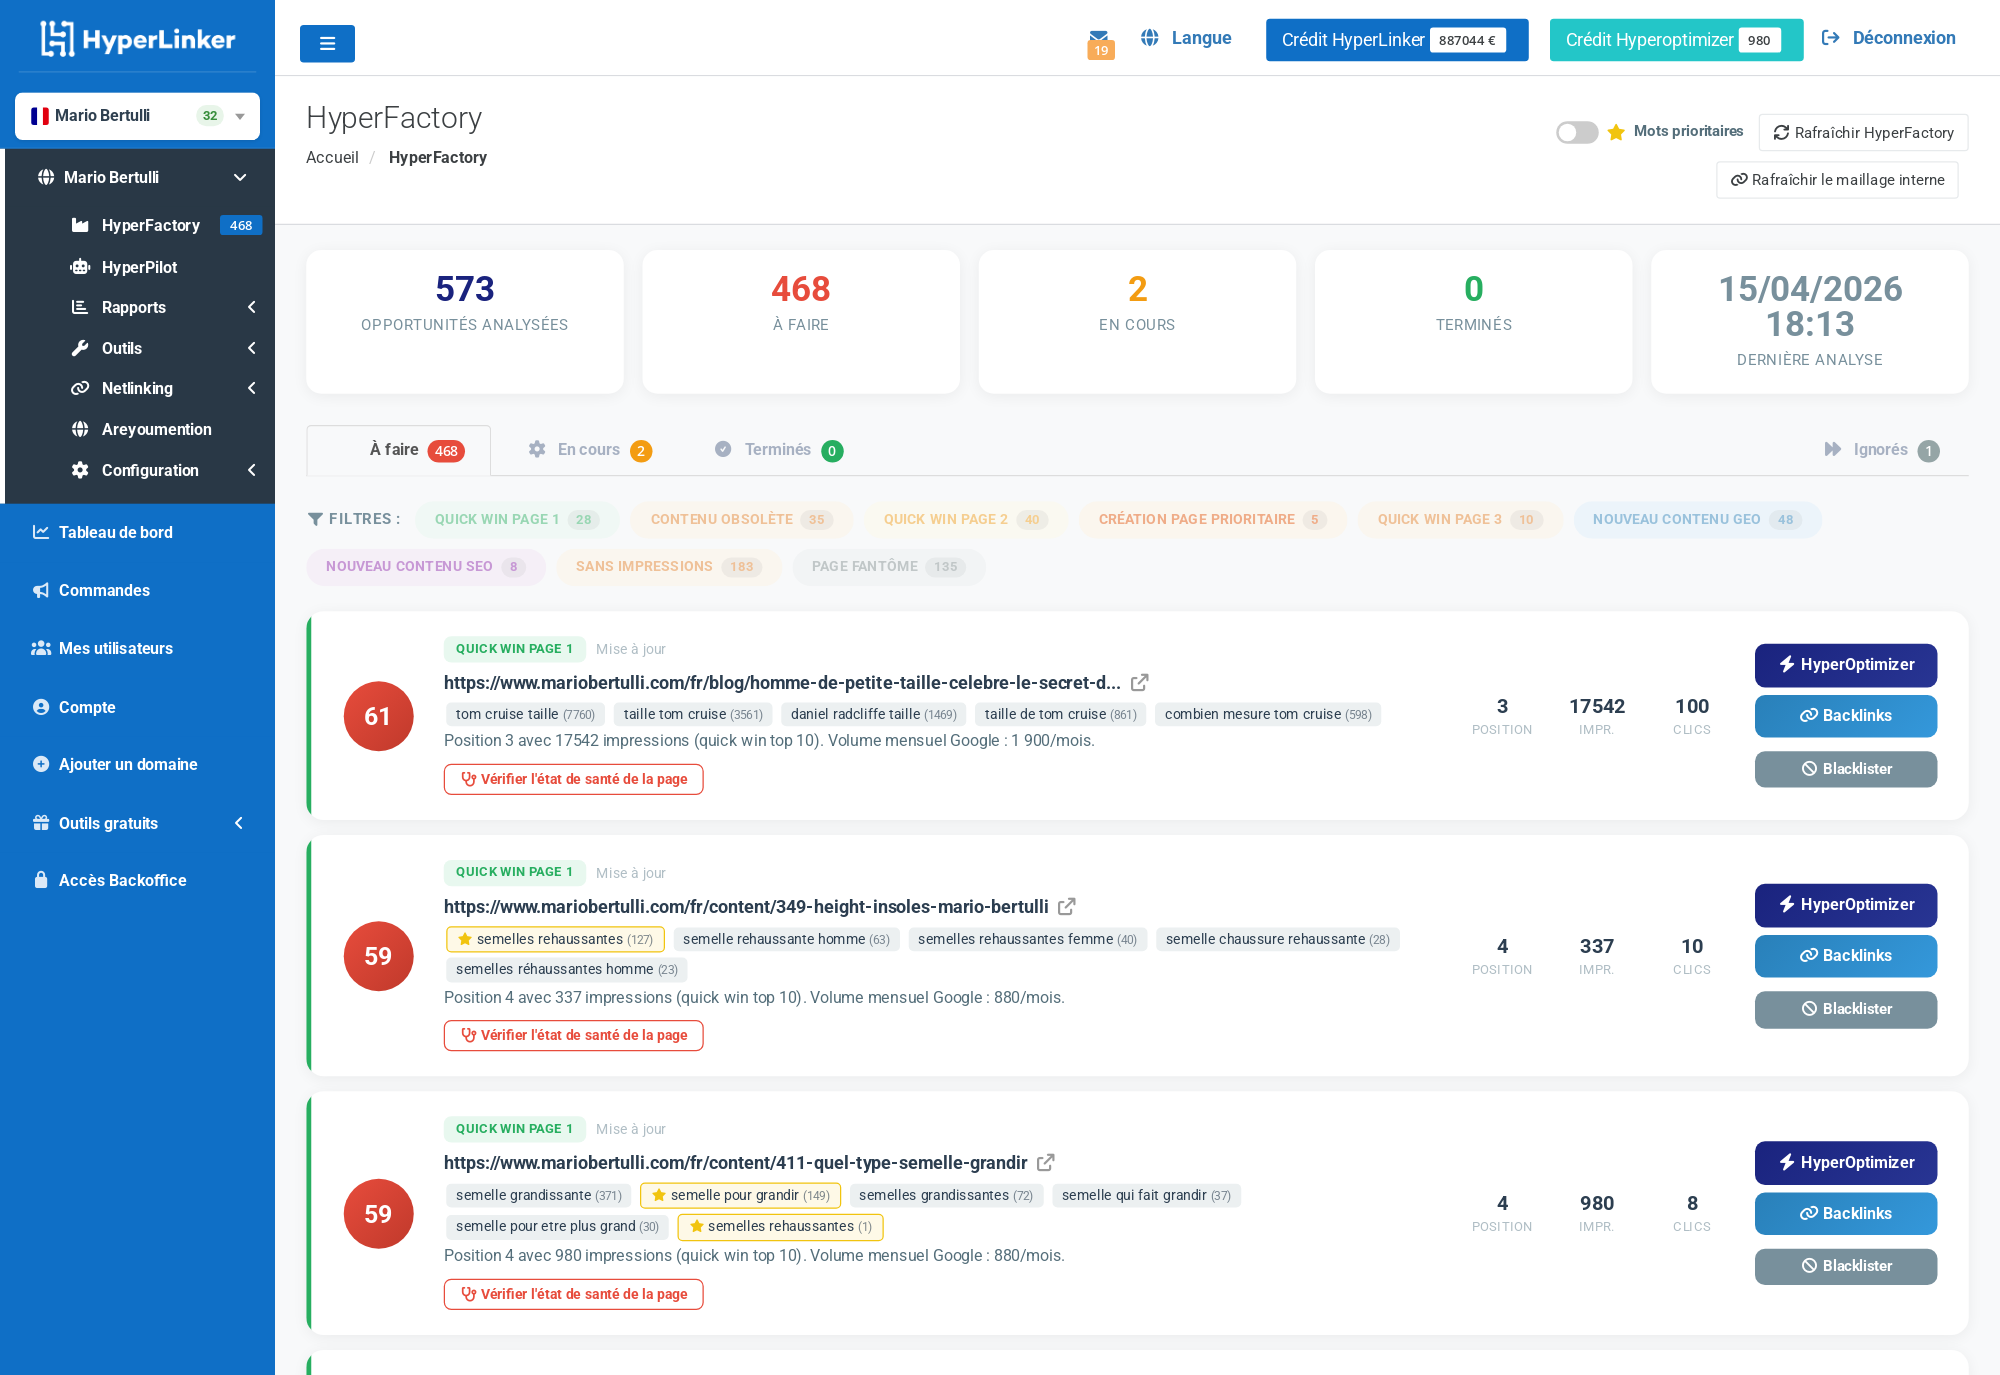Switch to the En cours tab
This screenshot has height=1375, width=2000.
point(589,450)
